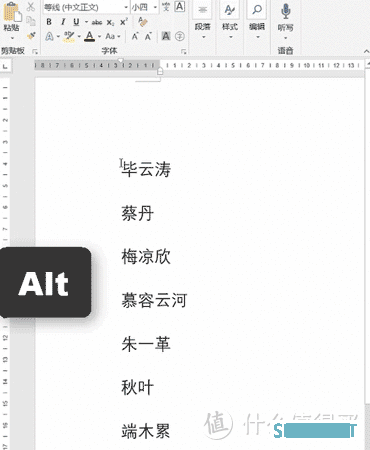The image size is (370, 450).
Task: Open the 编辑 Editing group button
Action: 257,21
